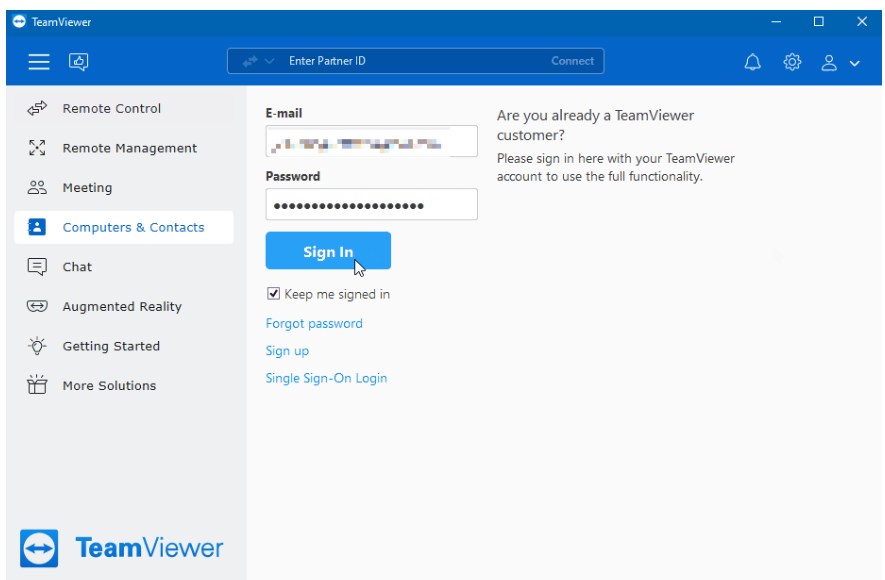Screen dimensions: 885x580
Task: Select Computers & Contacts
Action: click(x=124, y=227)
